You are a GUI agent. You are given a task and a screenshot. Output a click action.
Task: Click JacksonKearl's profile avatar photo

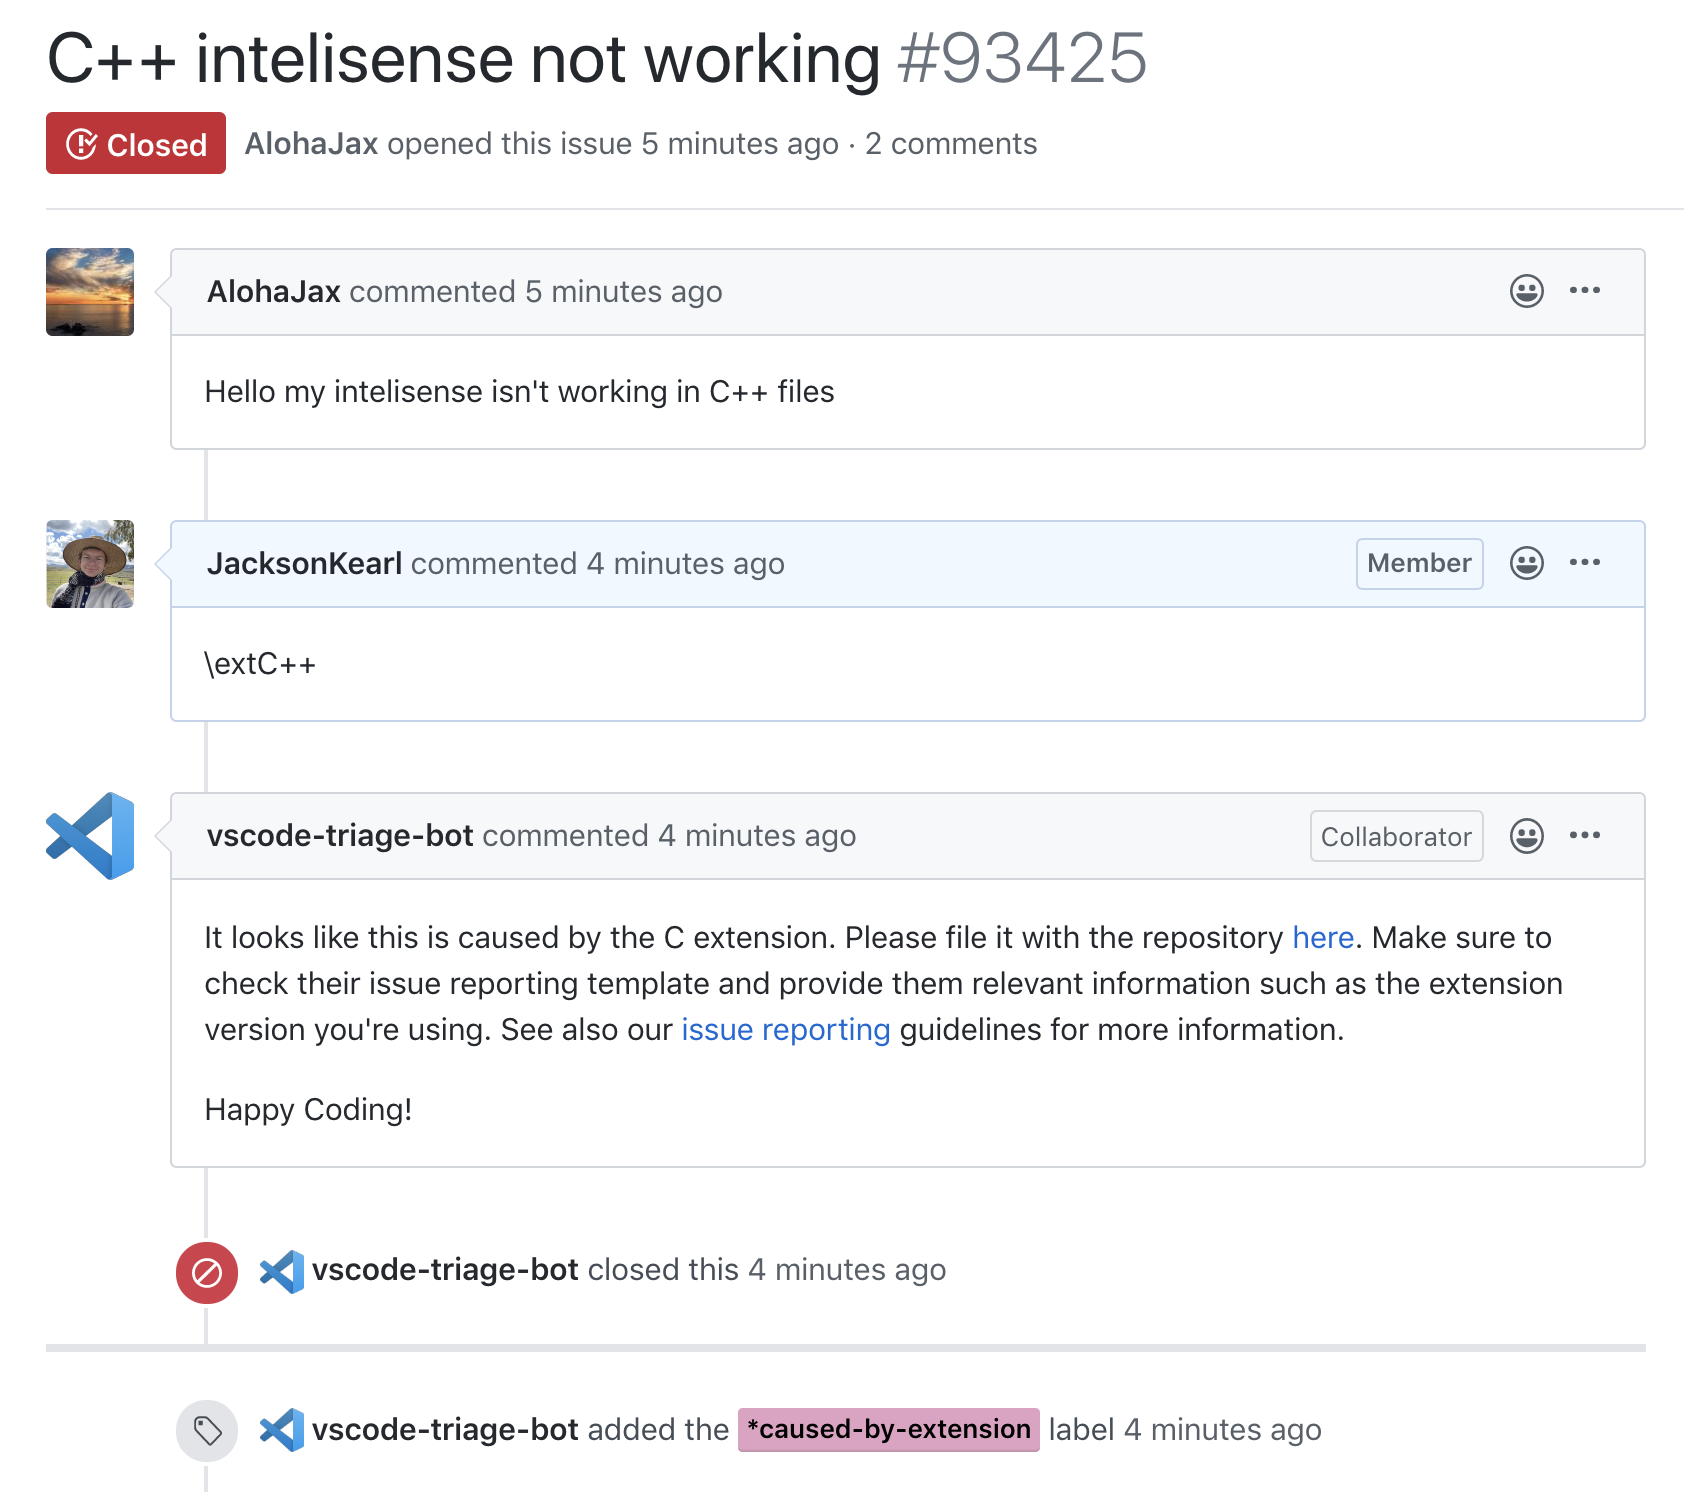[90, 564]
